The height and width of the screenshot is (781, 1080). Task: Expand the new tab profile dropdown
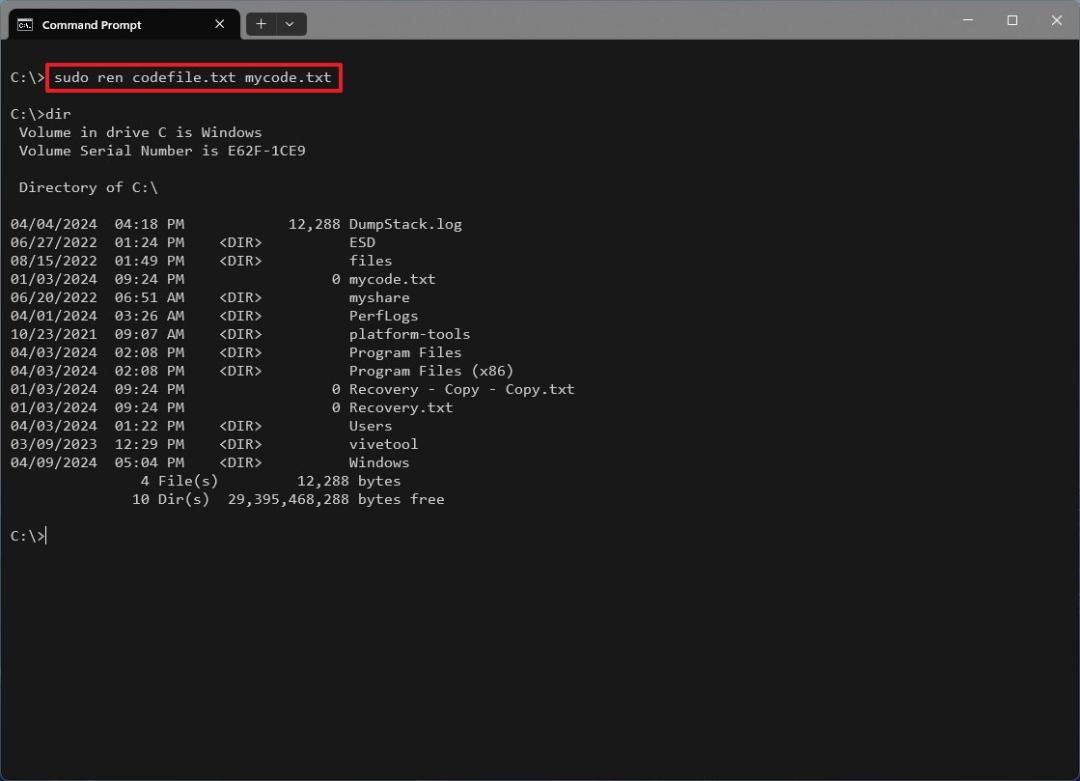click(290, 24)
